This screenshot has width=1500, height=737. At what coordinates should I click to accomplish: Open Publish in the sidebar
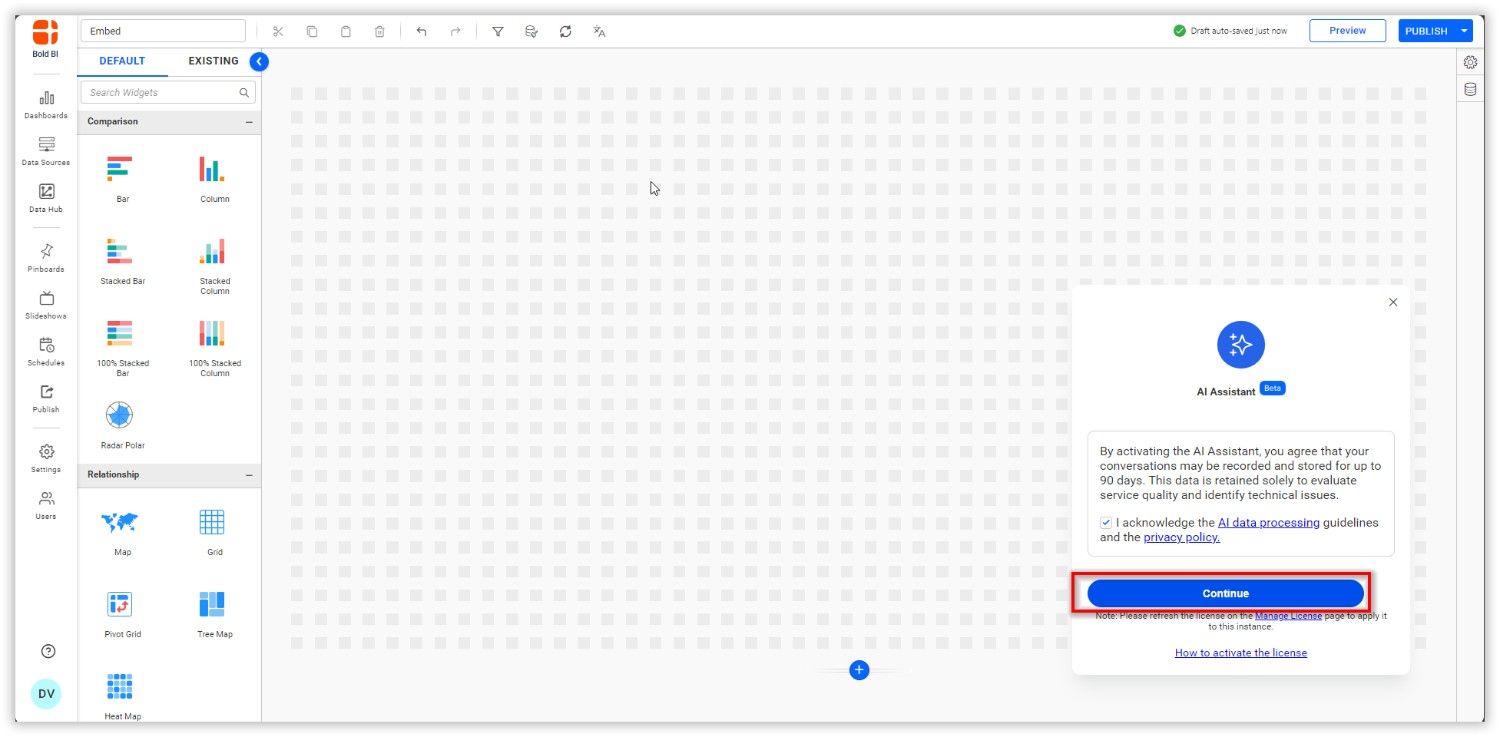click(46, 399)
